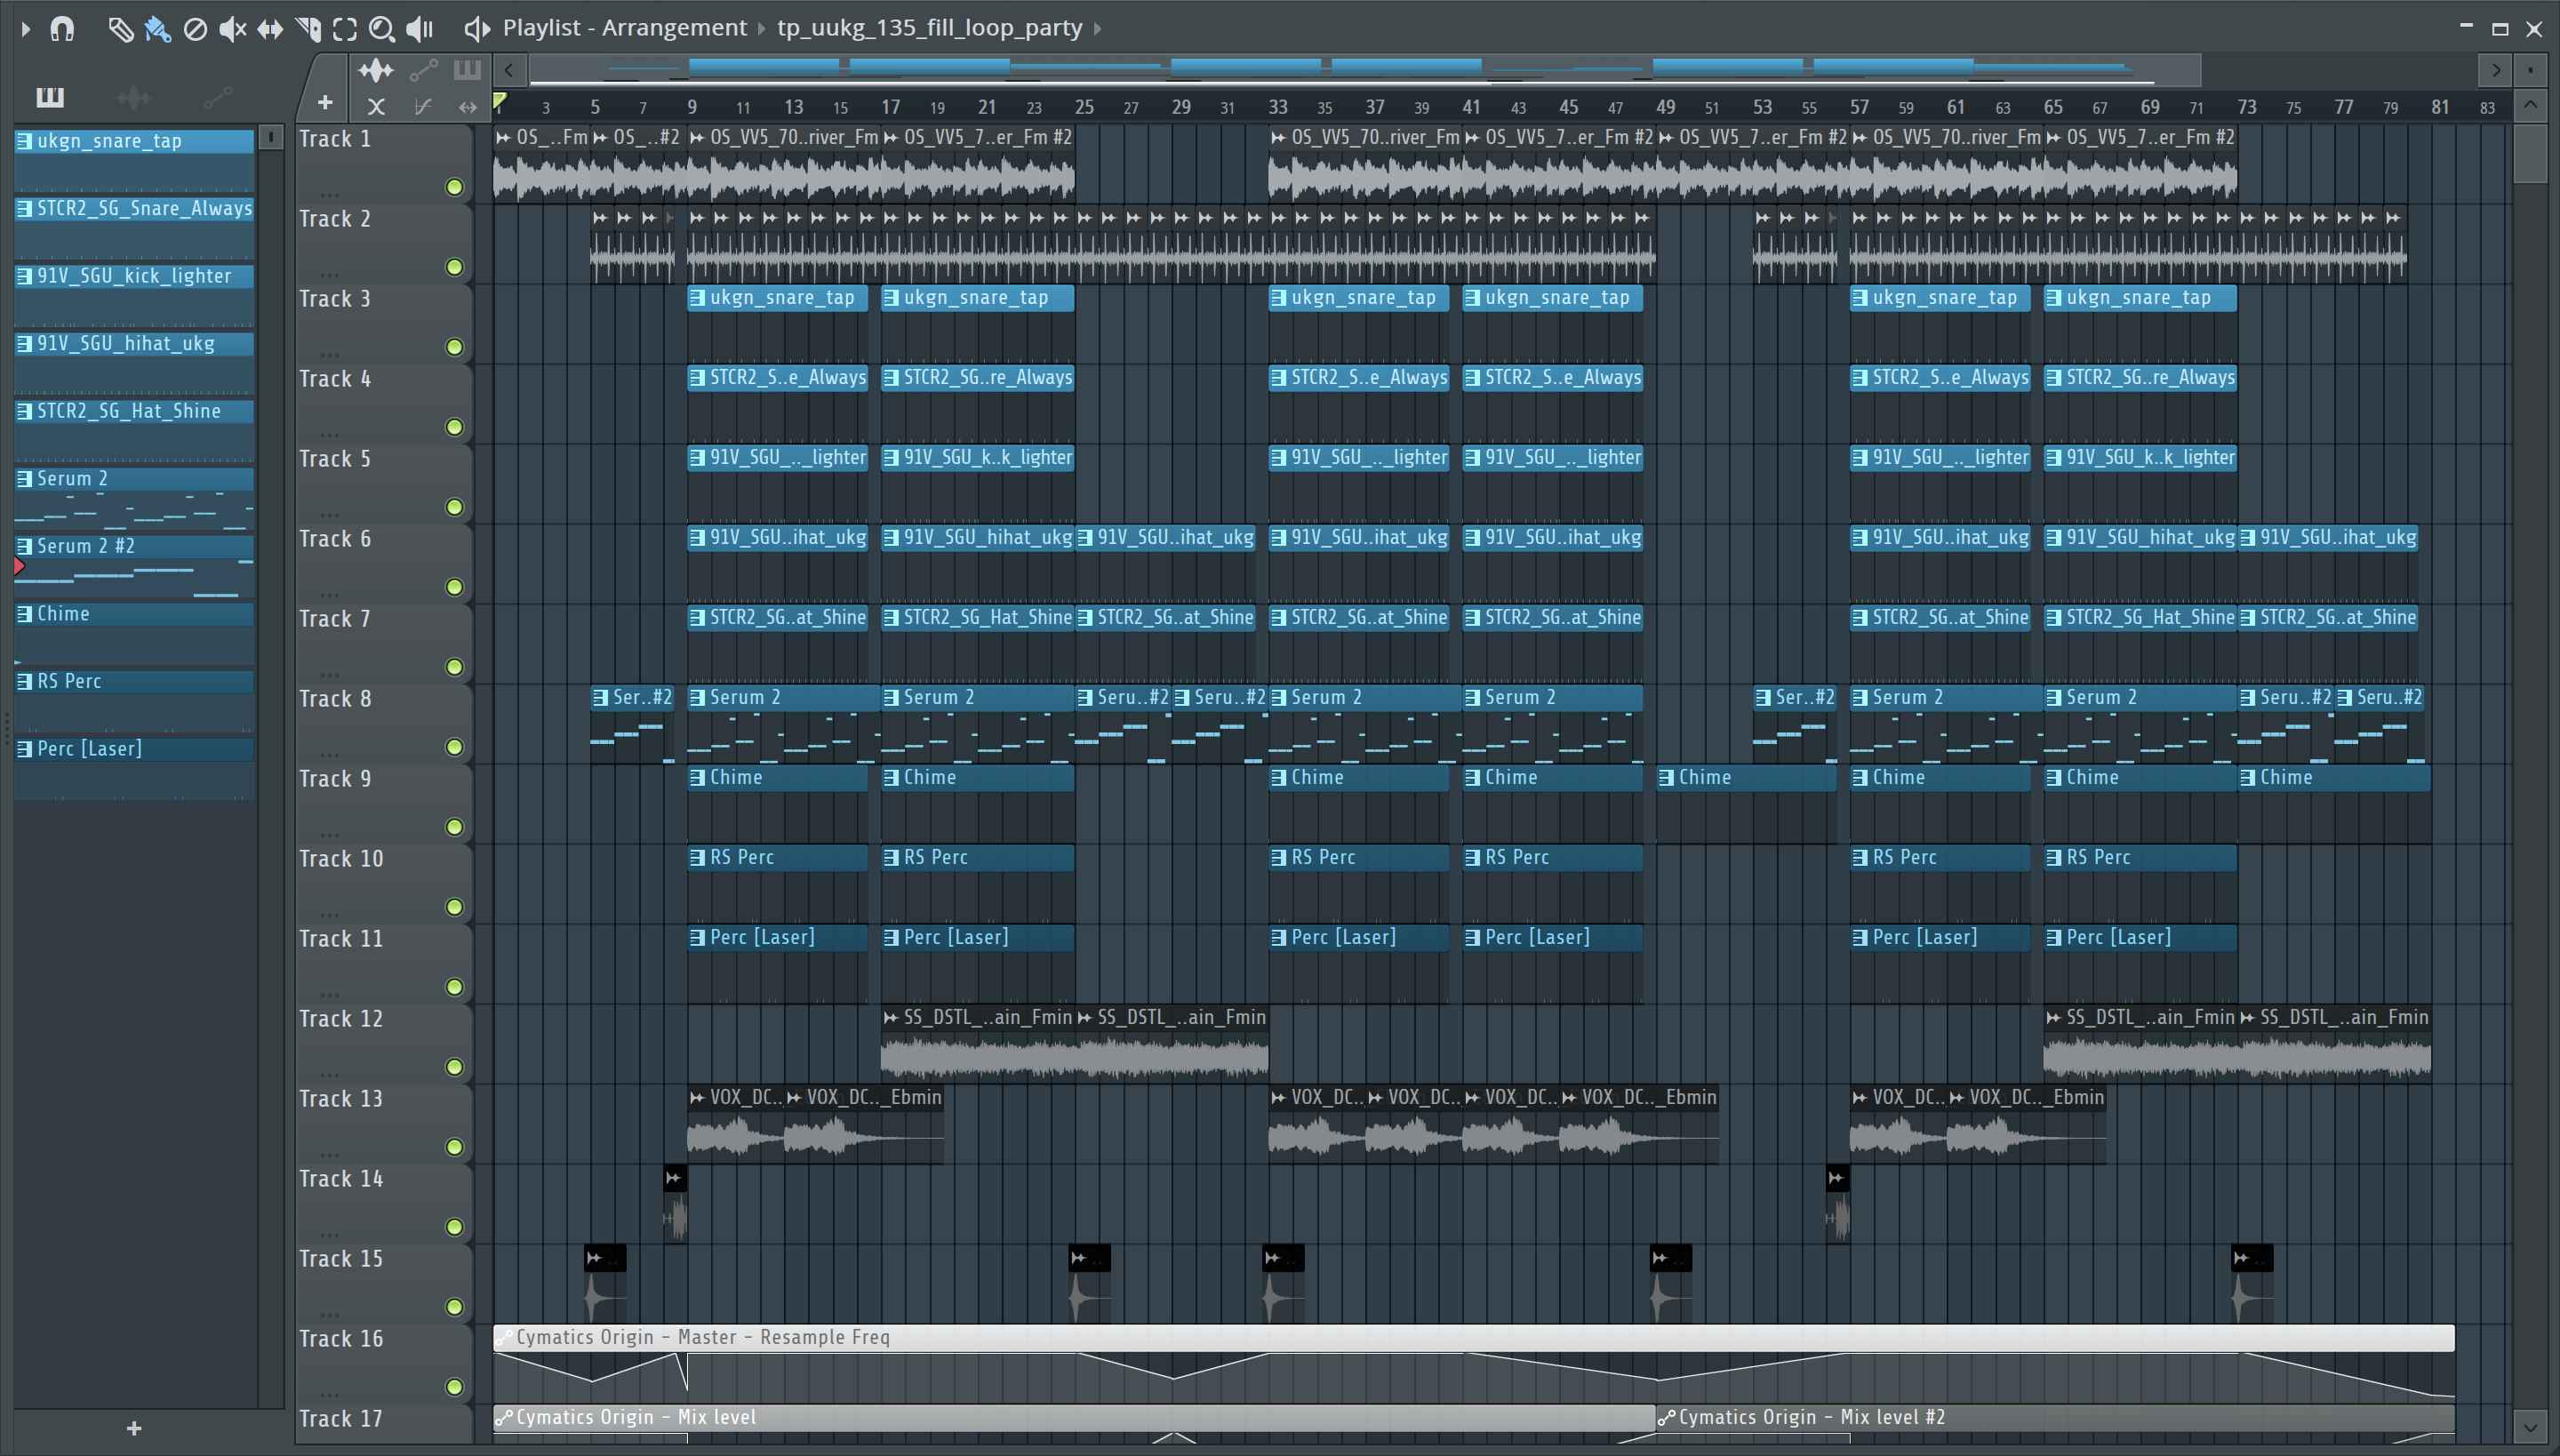Viewport: 2560px width, 1456px height.
Task: Open Playlist - Arrangement breadcrumb
Action: 624,28
